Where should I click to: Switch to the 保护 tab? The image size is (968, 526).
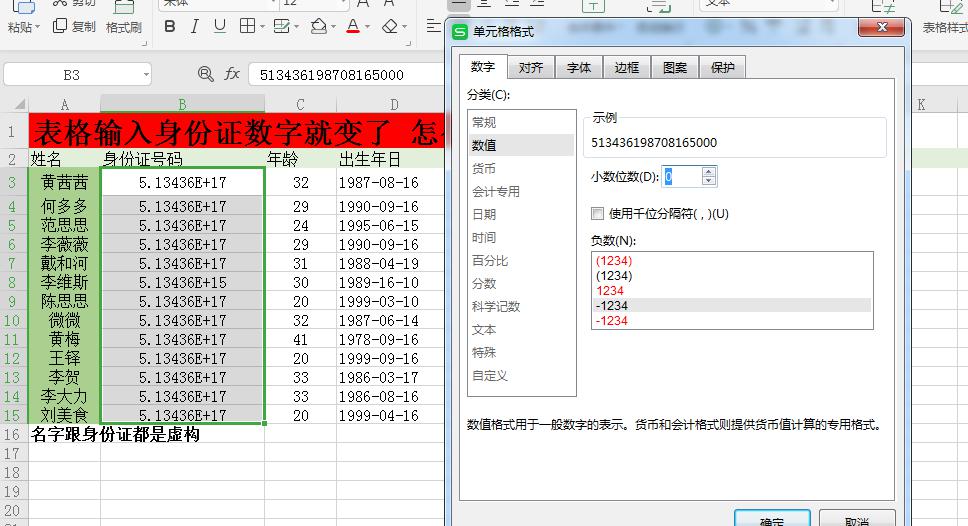pos(722,67)
